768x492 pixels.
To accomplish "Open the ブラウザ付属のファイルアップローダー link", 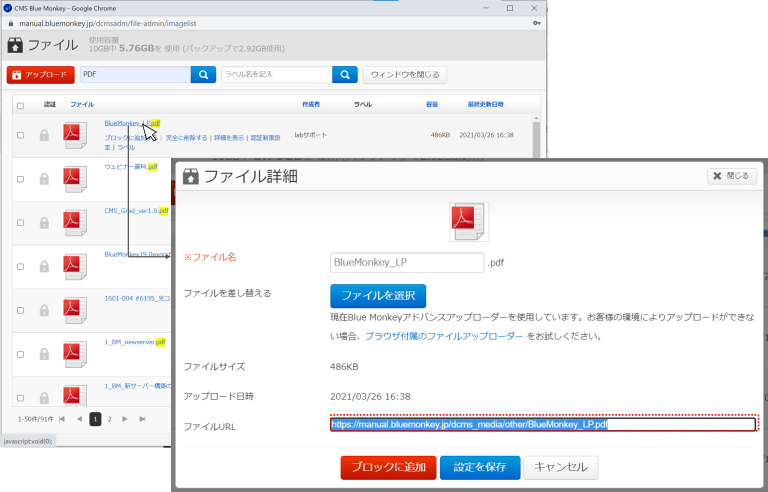I will click(x=444, y=336).
